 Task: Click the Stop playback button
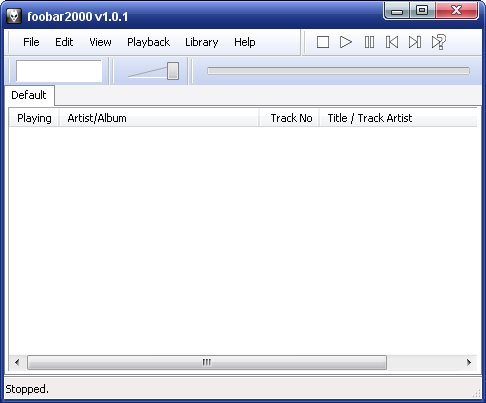pyautogui.click(x=323, y=42)
